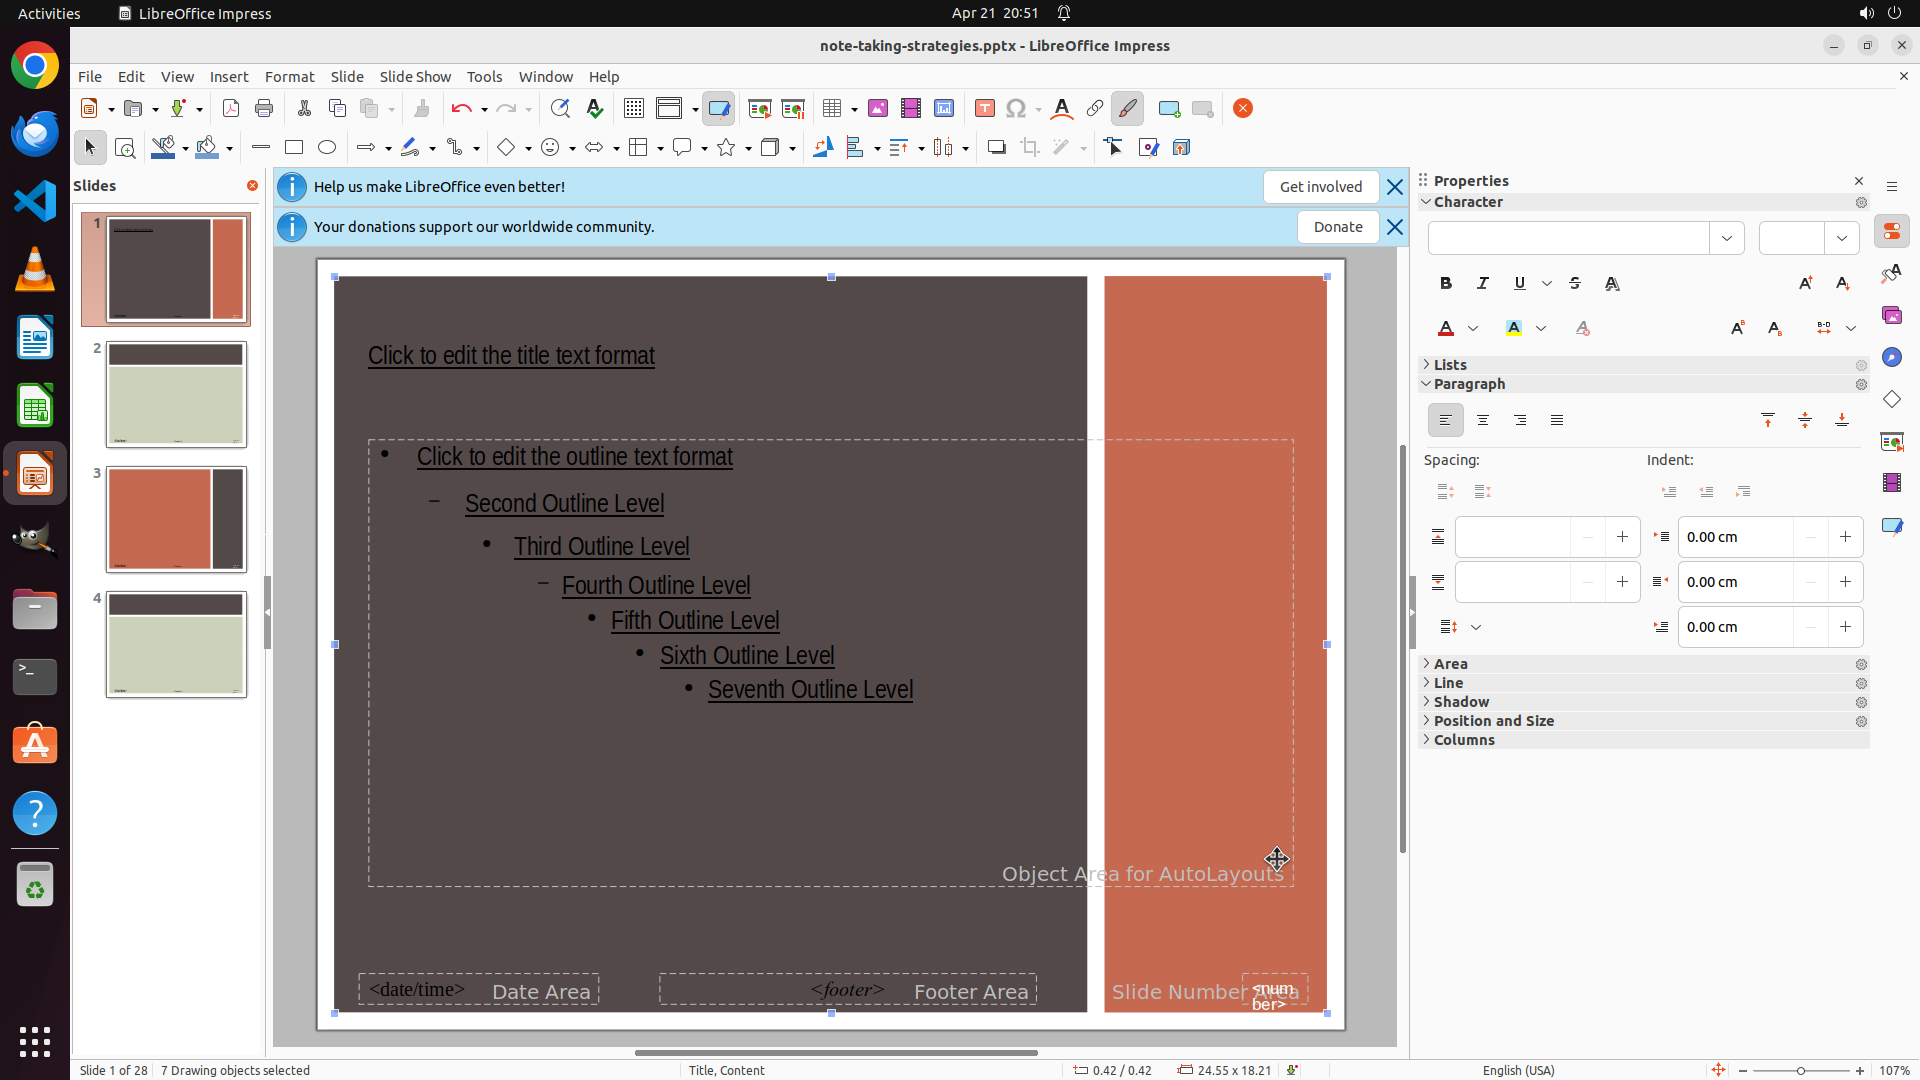
Task: Open the Format menu
Action: click(x=289, y=77)
